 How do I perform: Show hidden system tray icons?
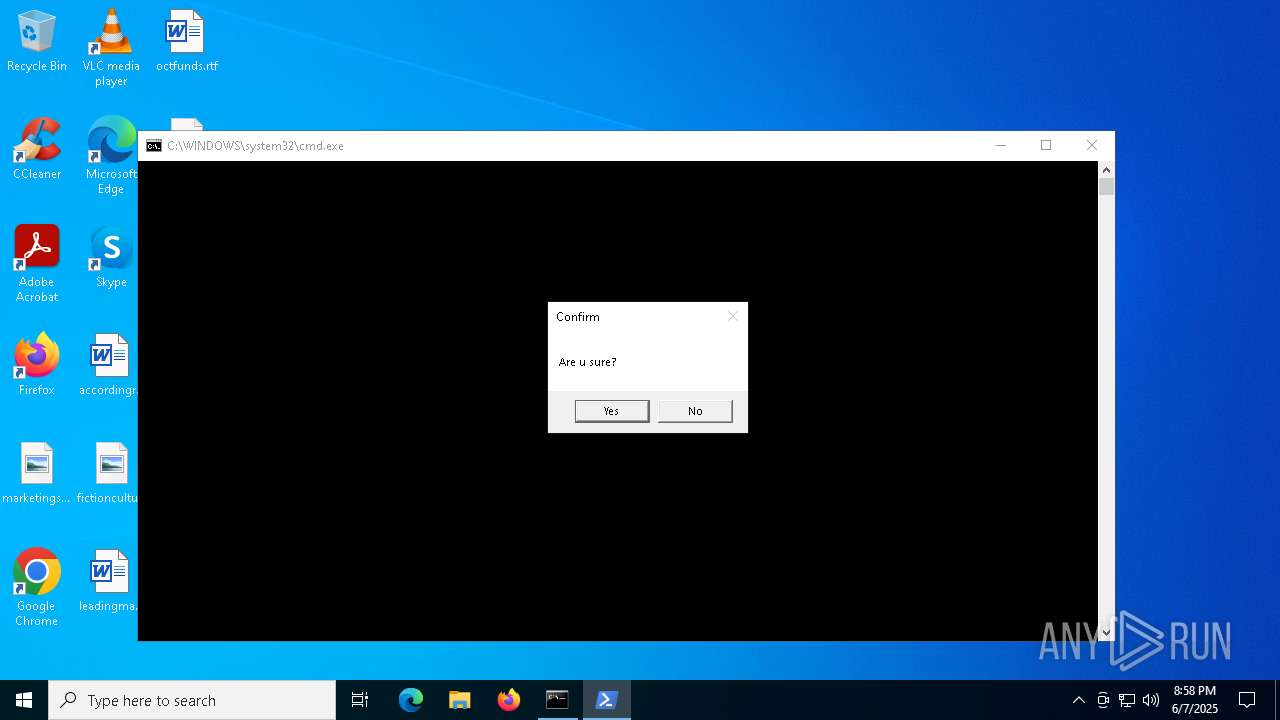(1078, 700)
